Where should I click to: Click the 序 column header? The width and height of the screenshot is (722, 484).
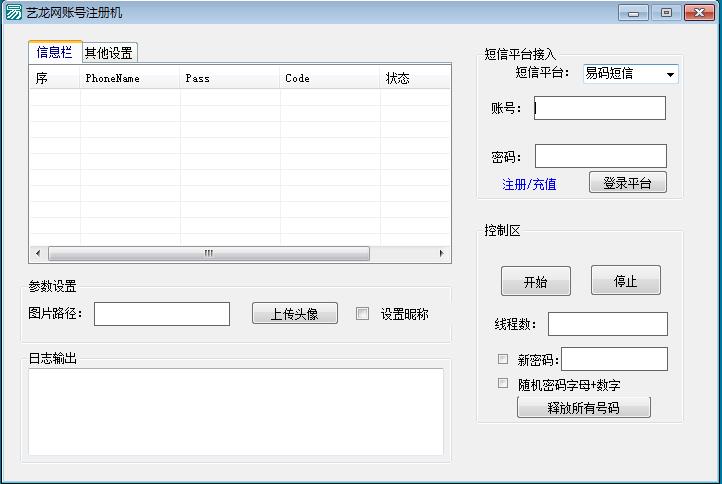point(55,78)
